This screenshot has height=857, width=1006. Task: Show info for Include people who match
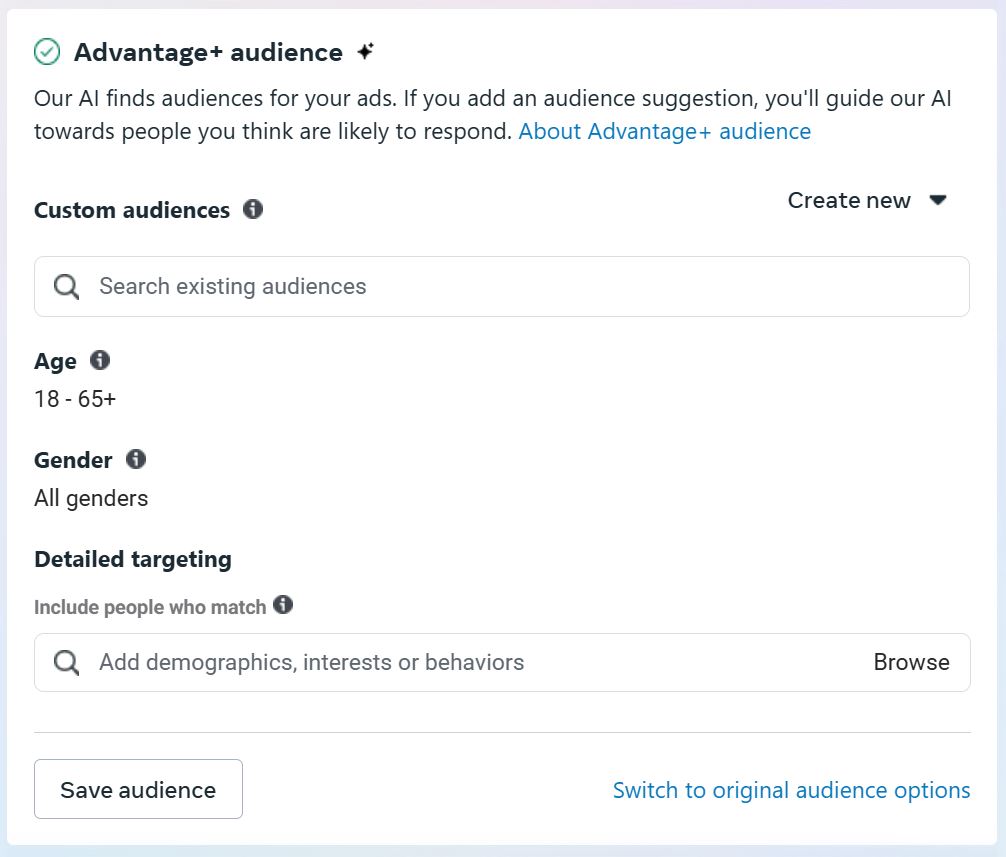click(x=283, y=605)
